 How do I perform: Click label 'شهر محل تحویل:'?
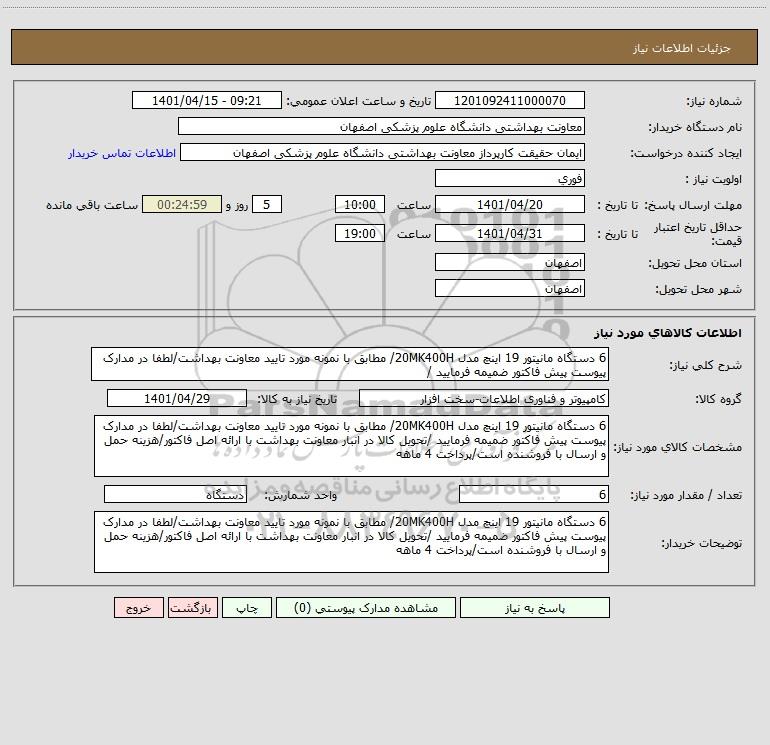(x=699, y=289)
